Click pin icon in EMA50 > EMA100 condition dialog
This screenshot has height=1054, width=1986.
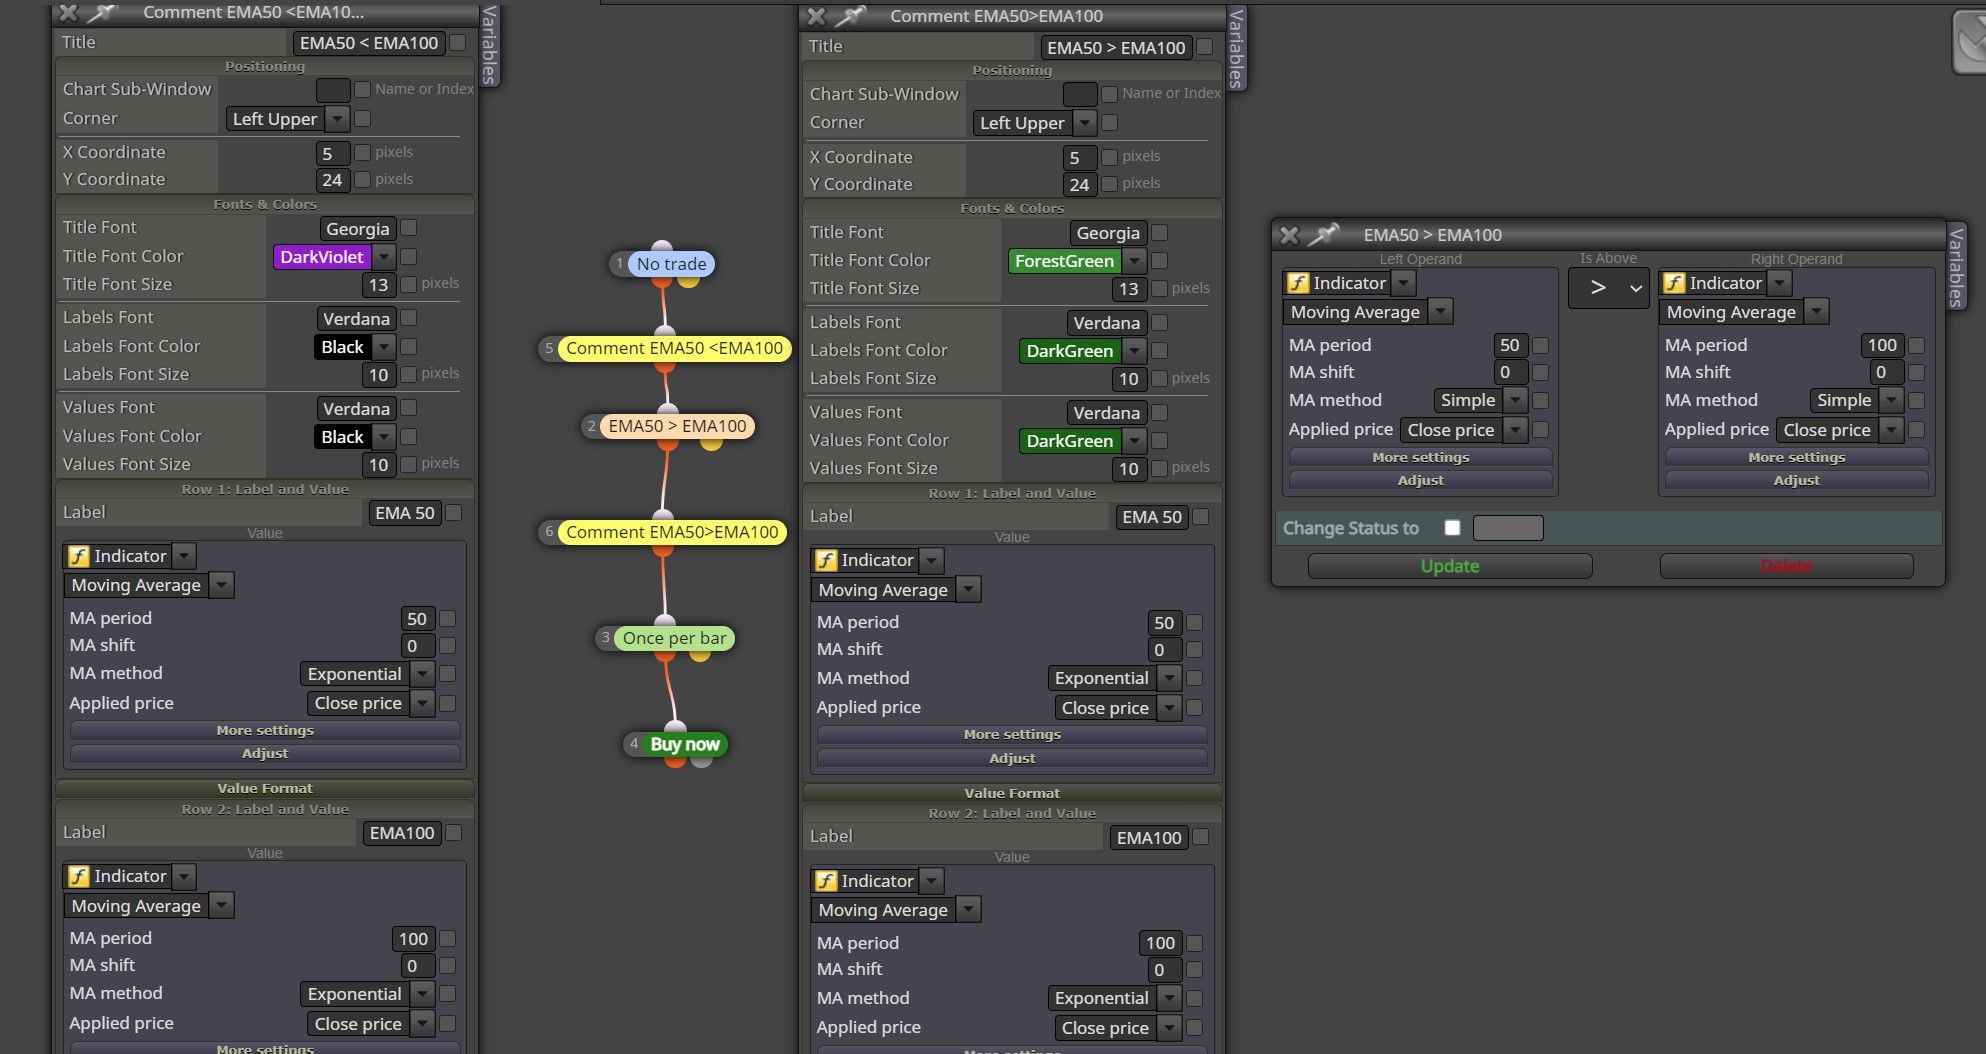pyautogui.click(x=1323, y=235)
